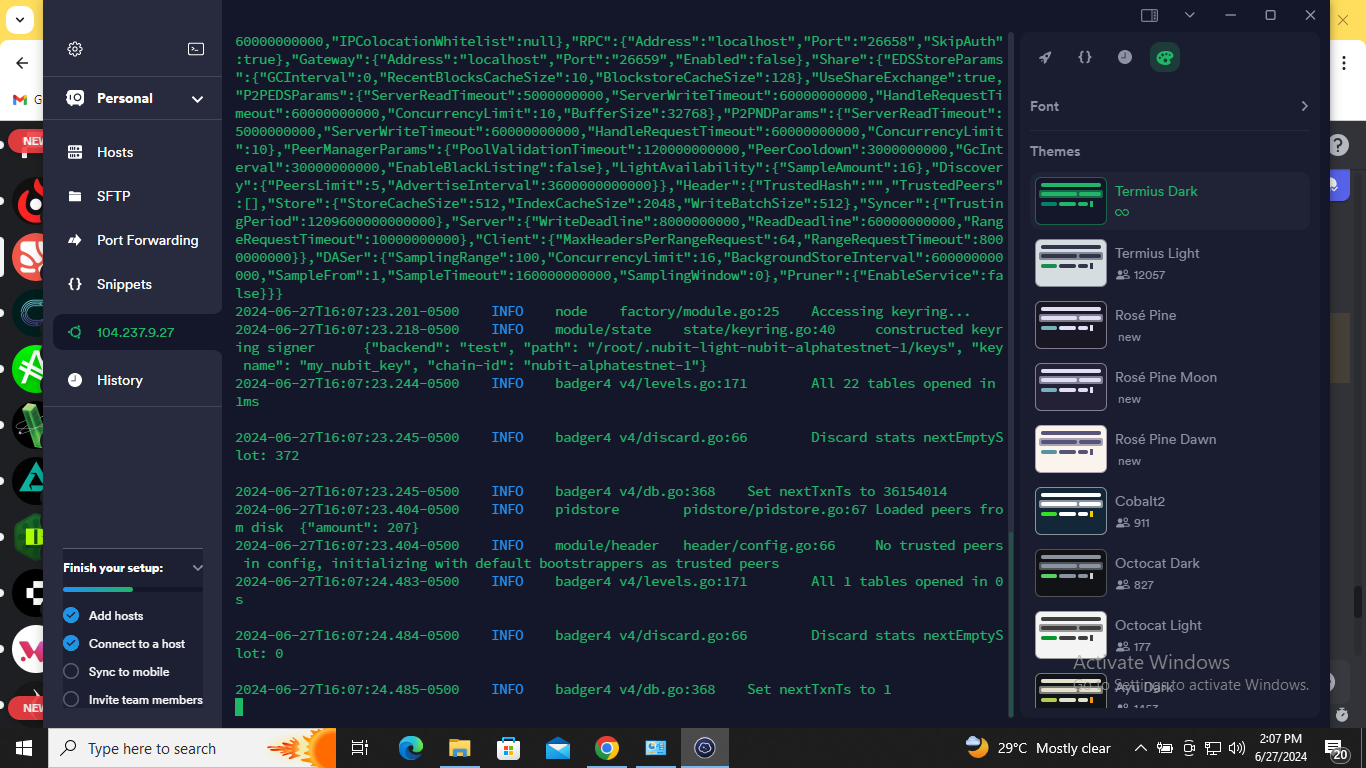Collapse the Finish your setup section

(197, 568)
